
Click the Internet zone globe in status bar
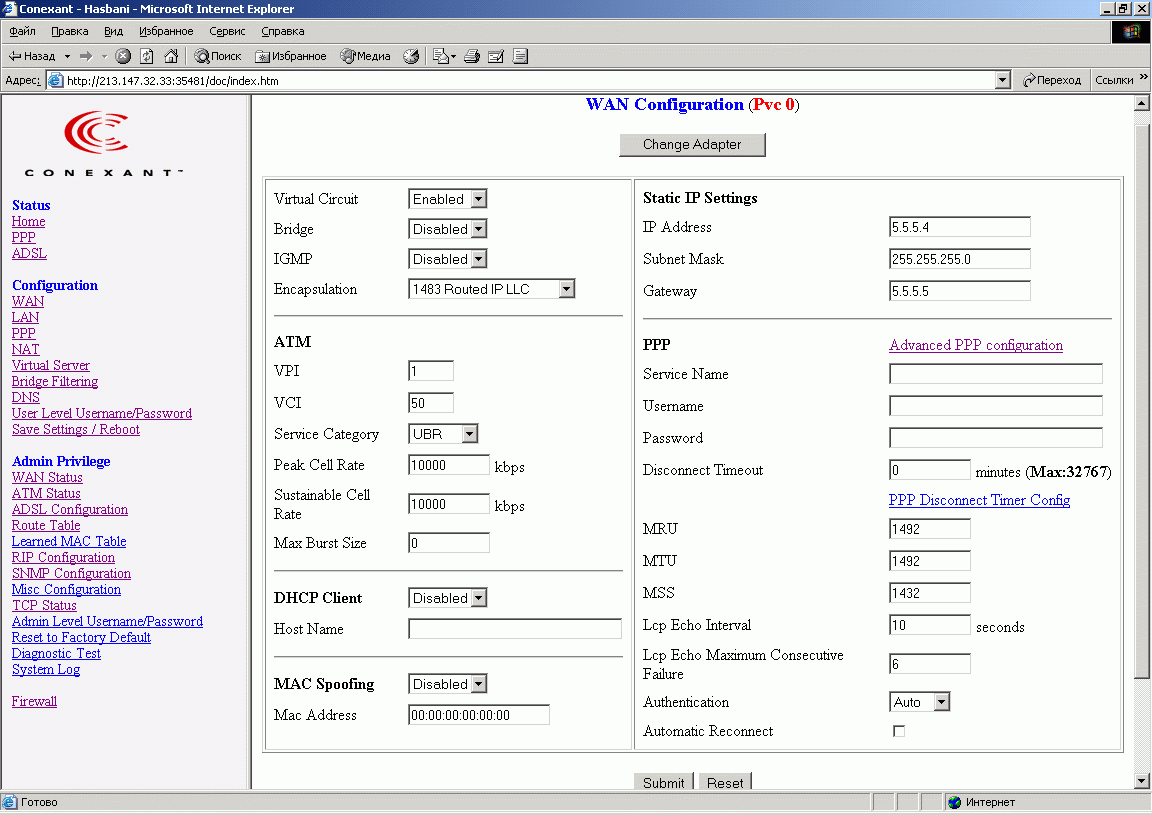pyautogui.click(x=954, y=802)
